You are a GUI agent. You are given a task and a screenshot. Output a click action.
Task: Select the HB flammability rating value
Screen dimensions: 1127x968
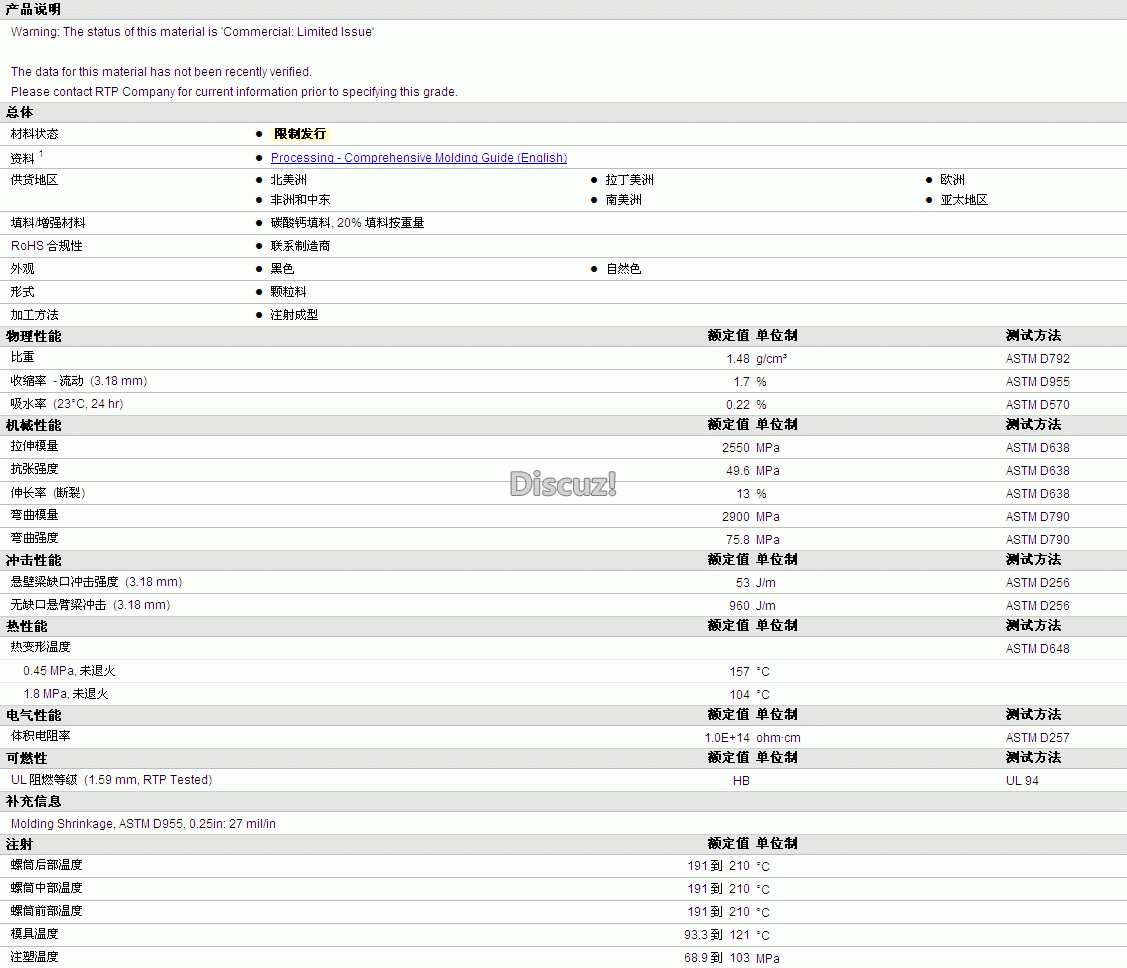(740, 781)
